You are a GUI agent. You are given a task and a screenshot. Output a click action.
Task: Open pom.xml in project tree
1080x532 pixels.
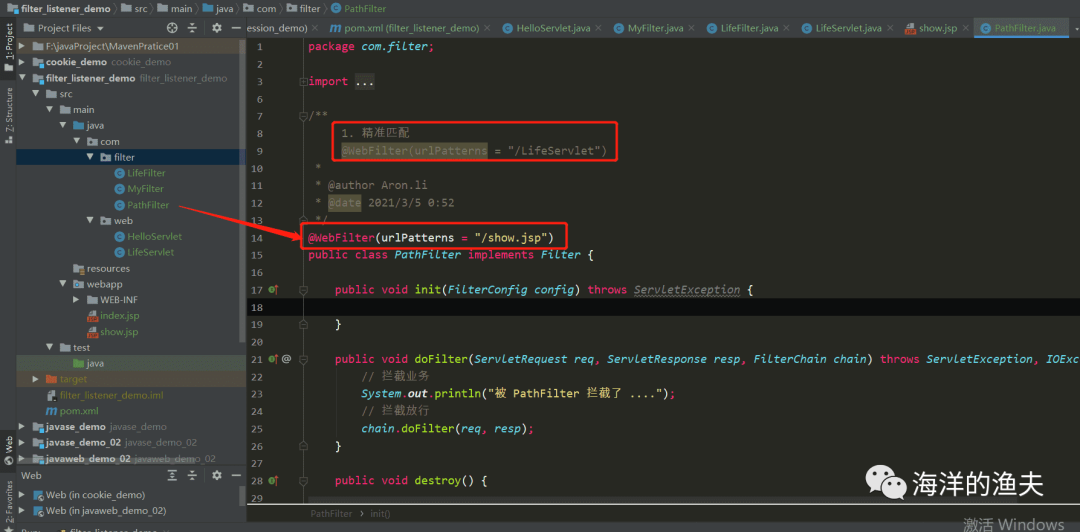click(72, 411)
